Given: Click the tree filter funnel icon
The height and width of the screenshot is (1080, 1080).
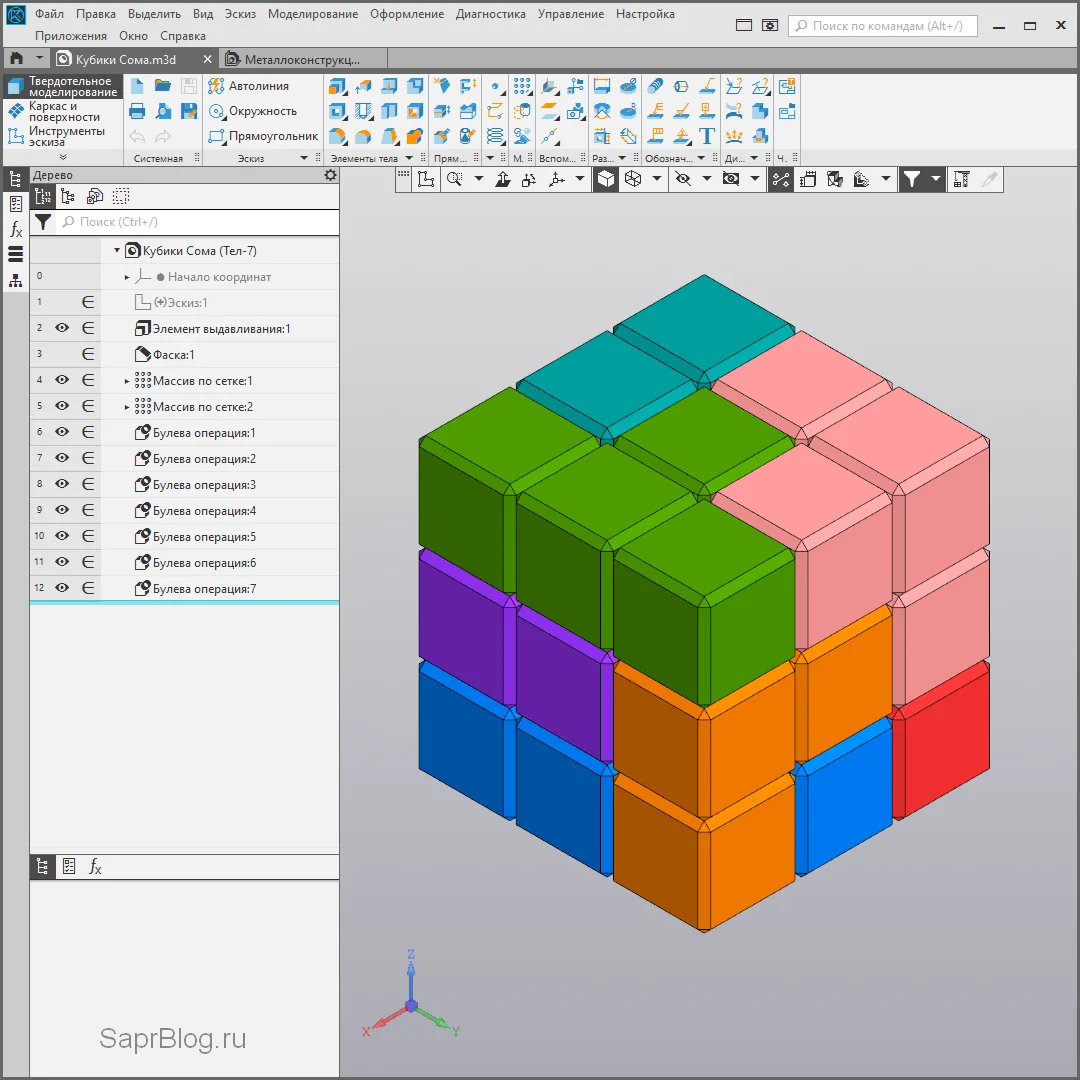Looking at the screenshot, I should click(x=43, y=222).
